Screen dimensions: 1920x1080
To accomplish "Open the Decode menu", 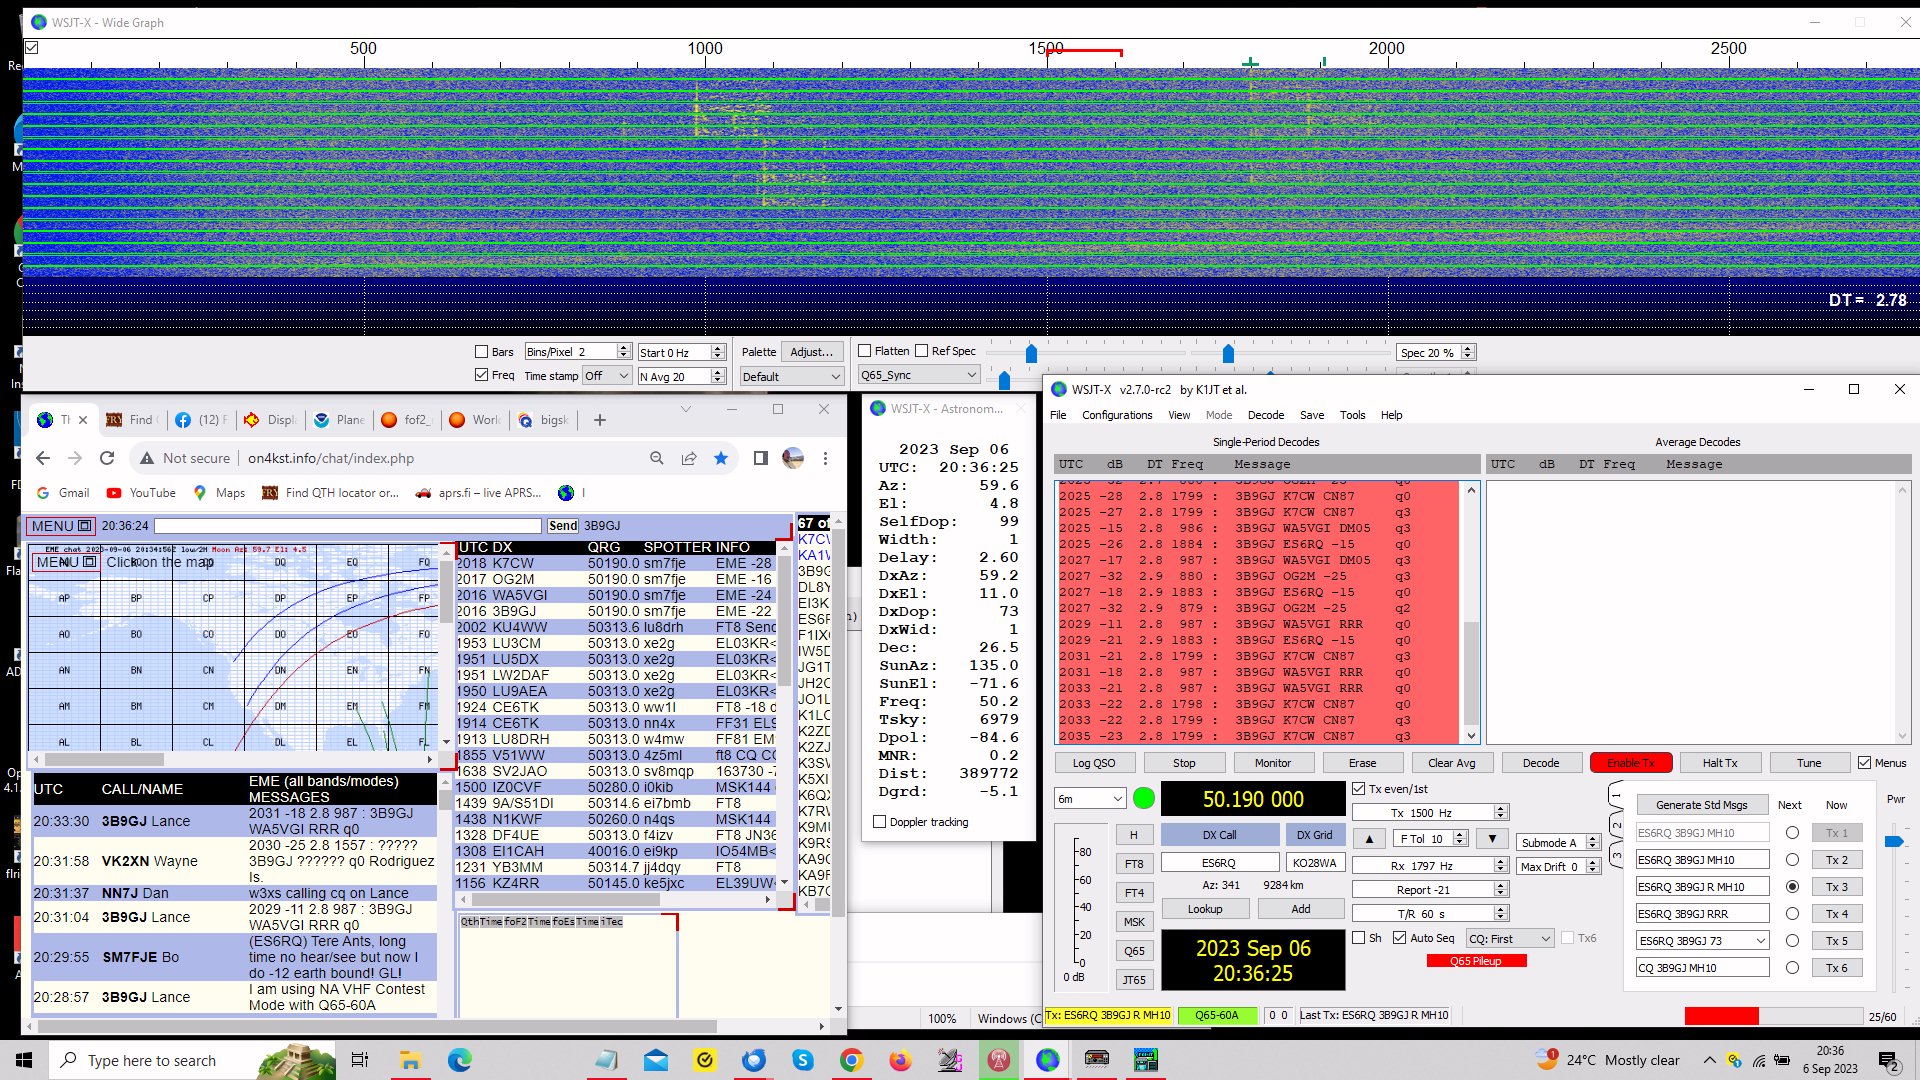I will [x=1265, y=415].
